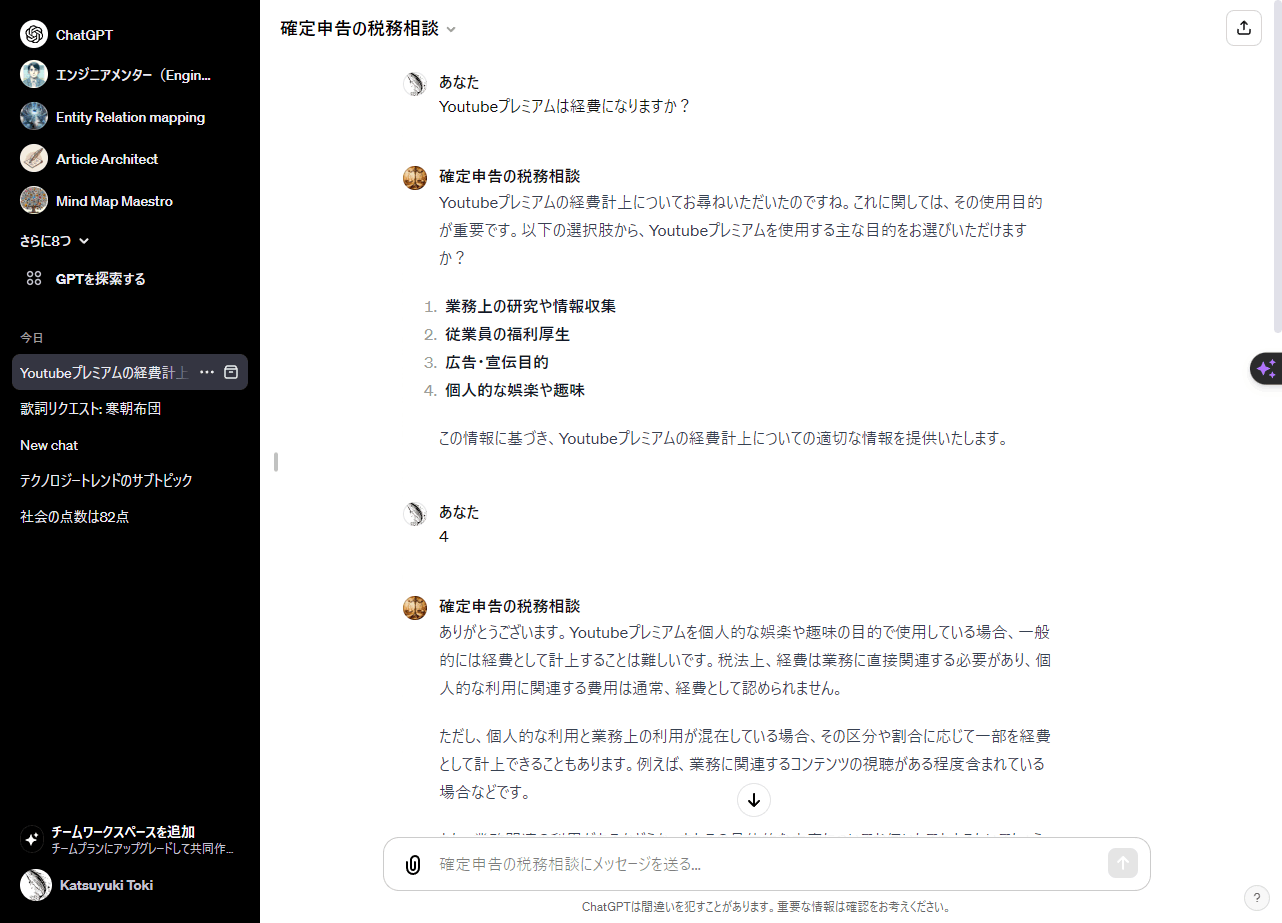Image resolution: width=1282 pixels, height=923 pixels.
Task: Click option text 業務上の研究や情報収集
Action: point(530,306)
